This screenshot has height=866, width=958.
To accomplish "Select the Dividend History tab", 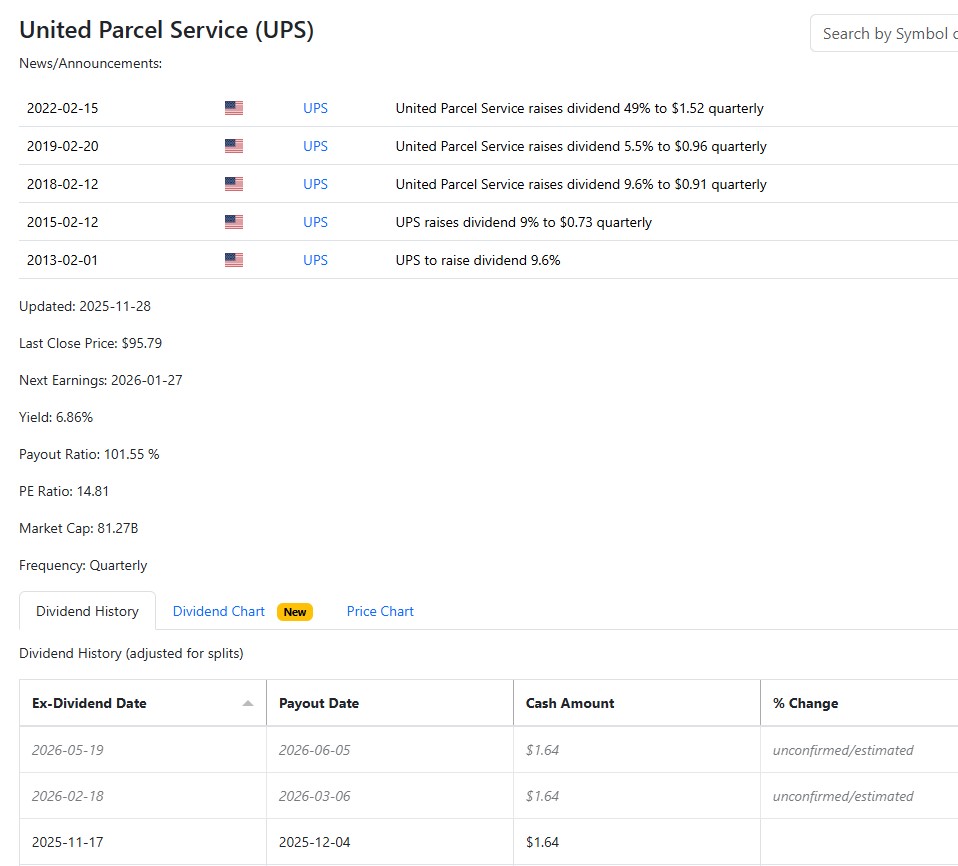I will [x=87, y=611].
